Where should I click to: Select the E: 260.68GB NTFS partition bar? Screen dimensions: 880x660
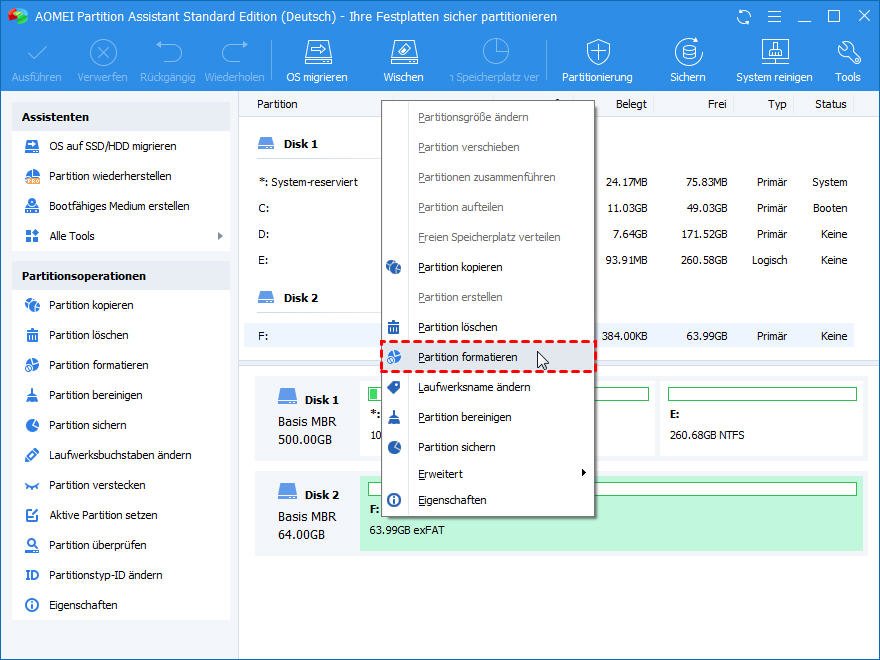(762, 418)
